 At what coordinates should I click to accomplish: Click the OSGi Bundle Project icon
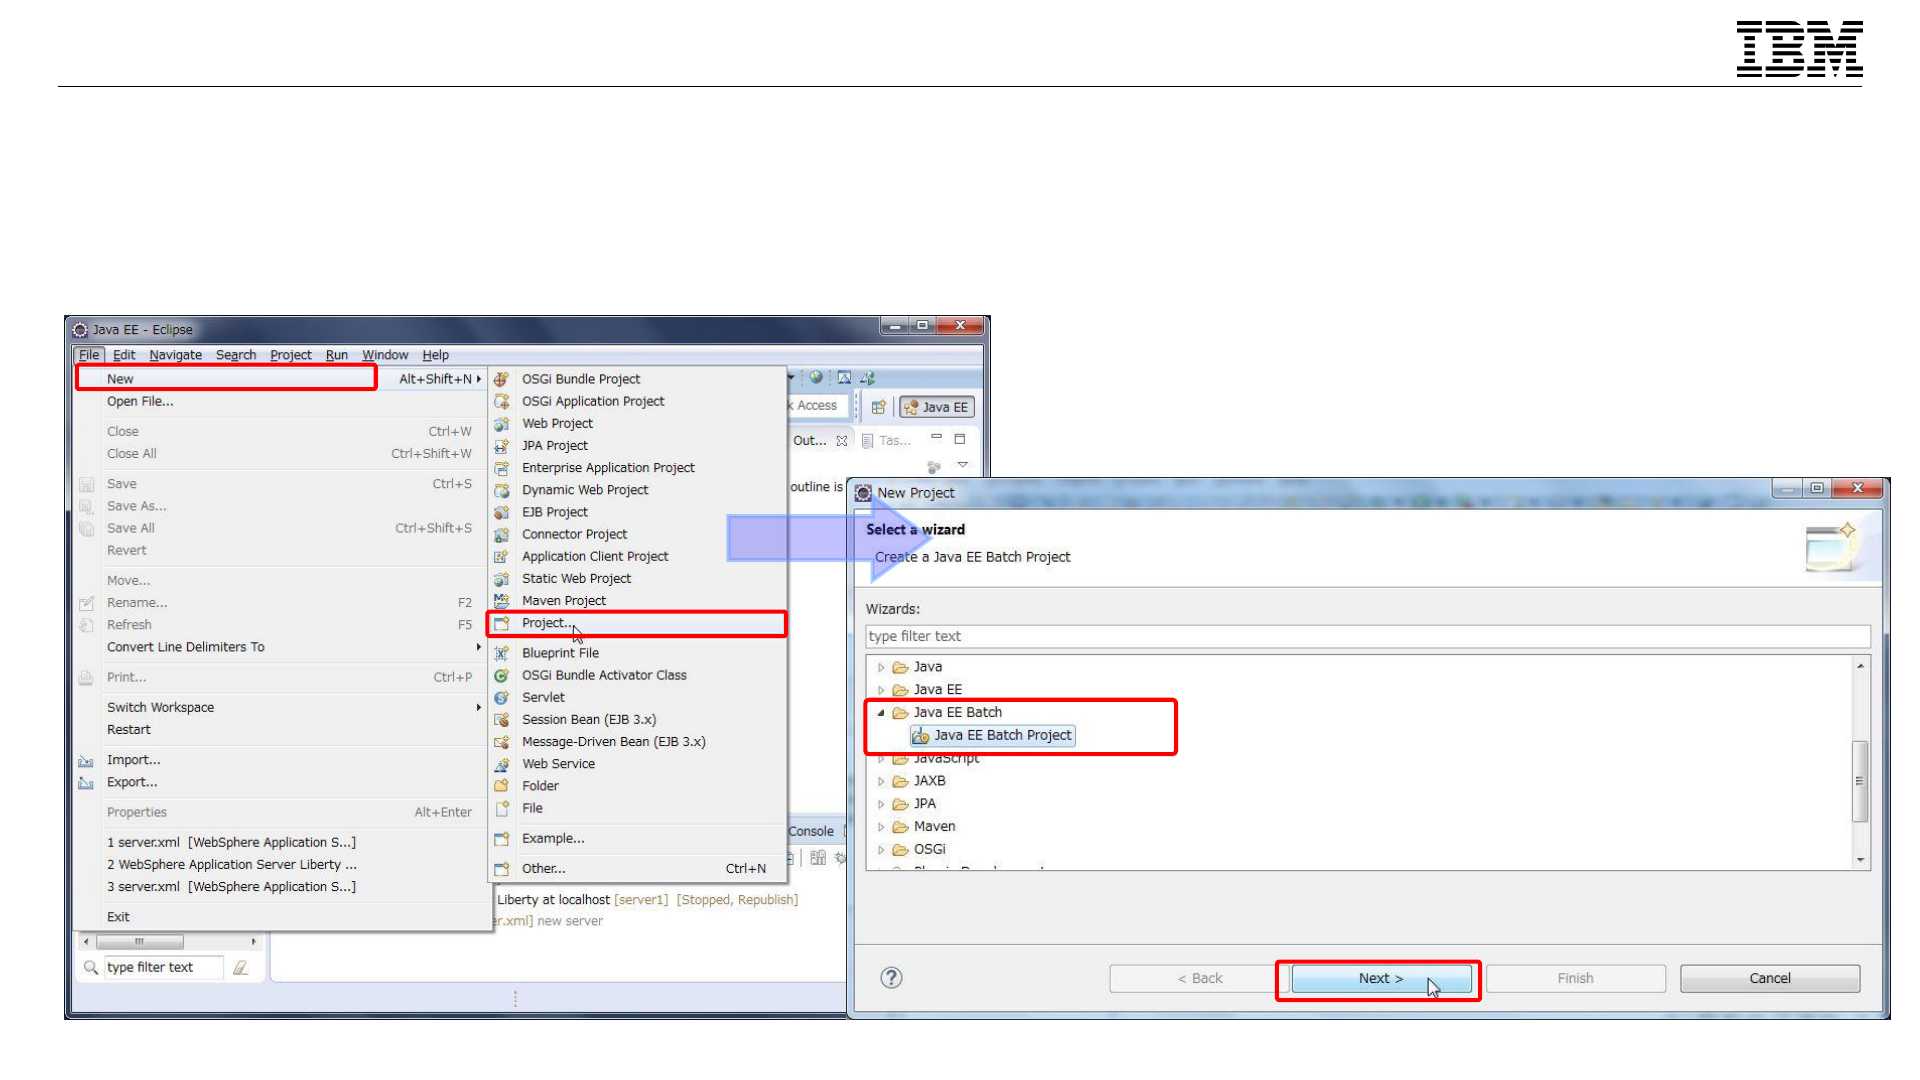[x=502, y=379]
